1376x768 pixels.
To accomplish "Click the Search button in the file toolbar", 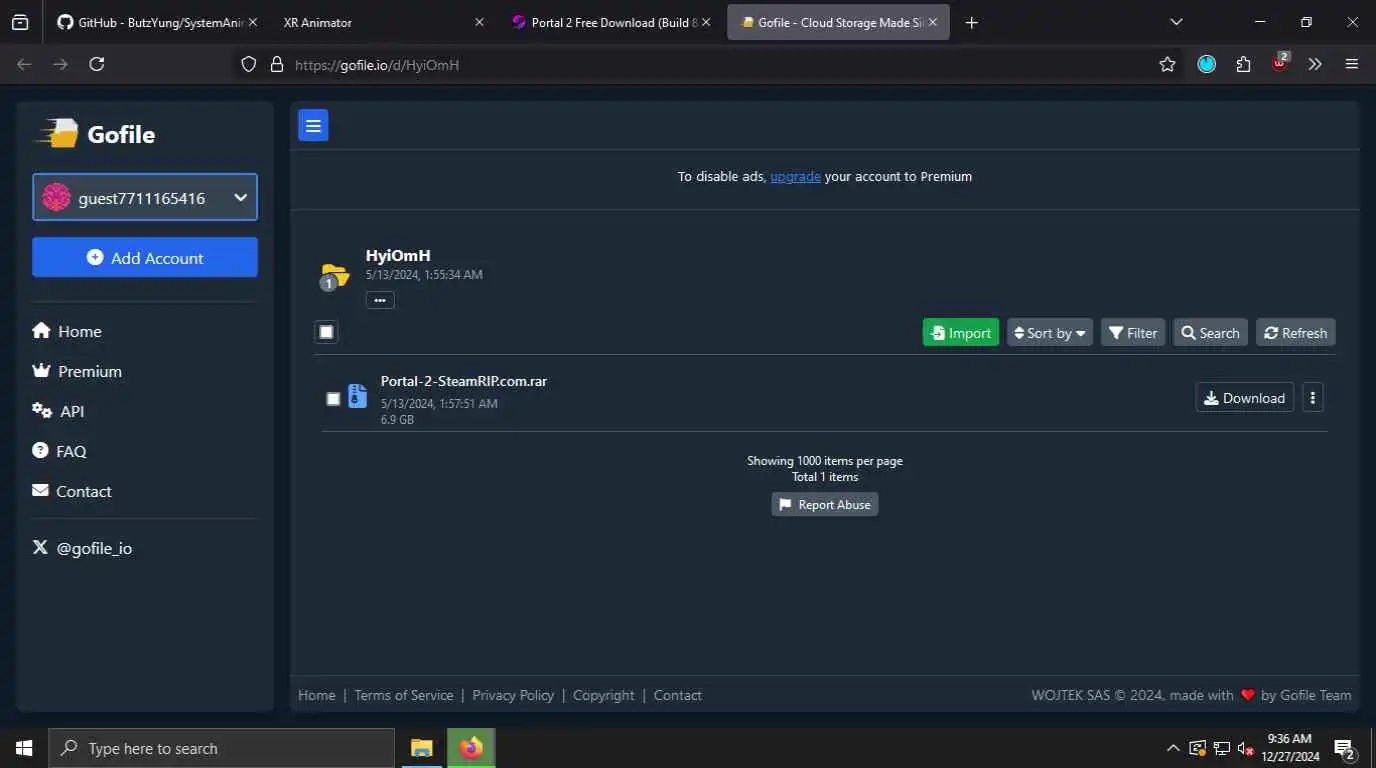I will coord(1210,333).
